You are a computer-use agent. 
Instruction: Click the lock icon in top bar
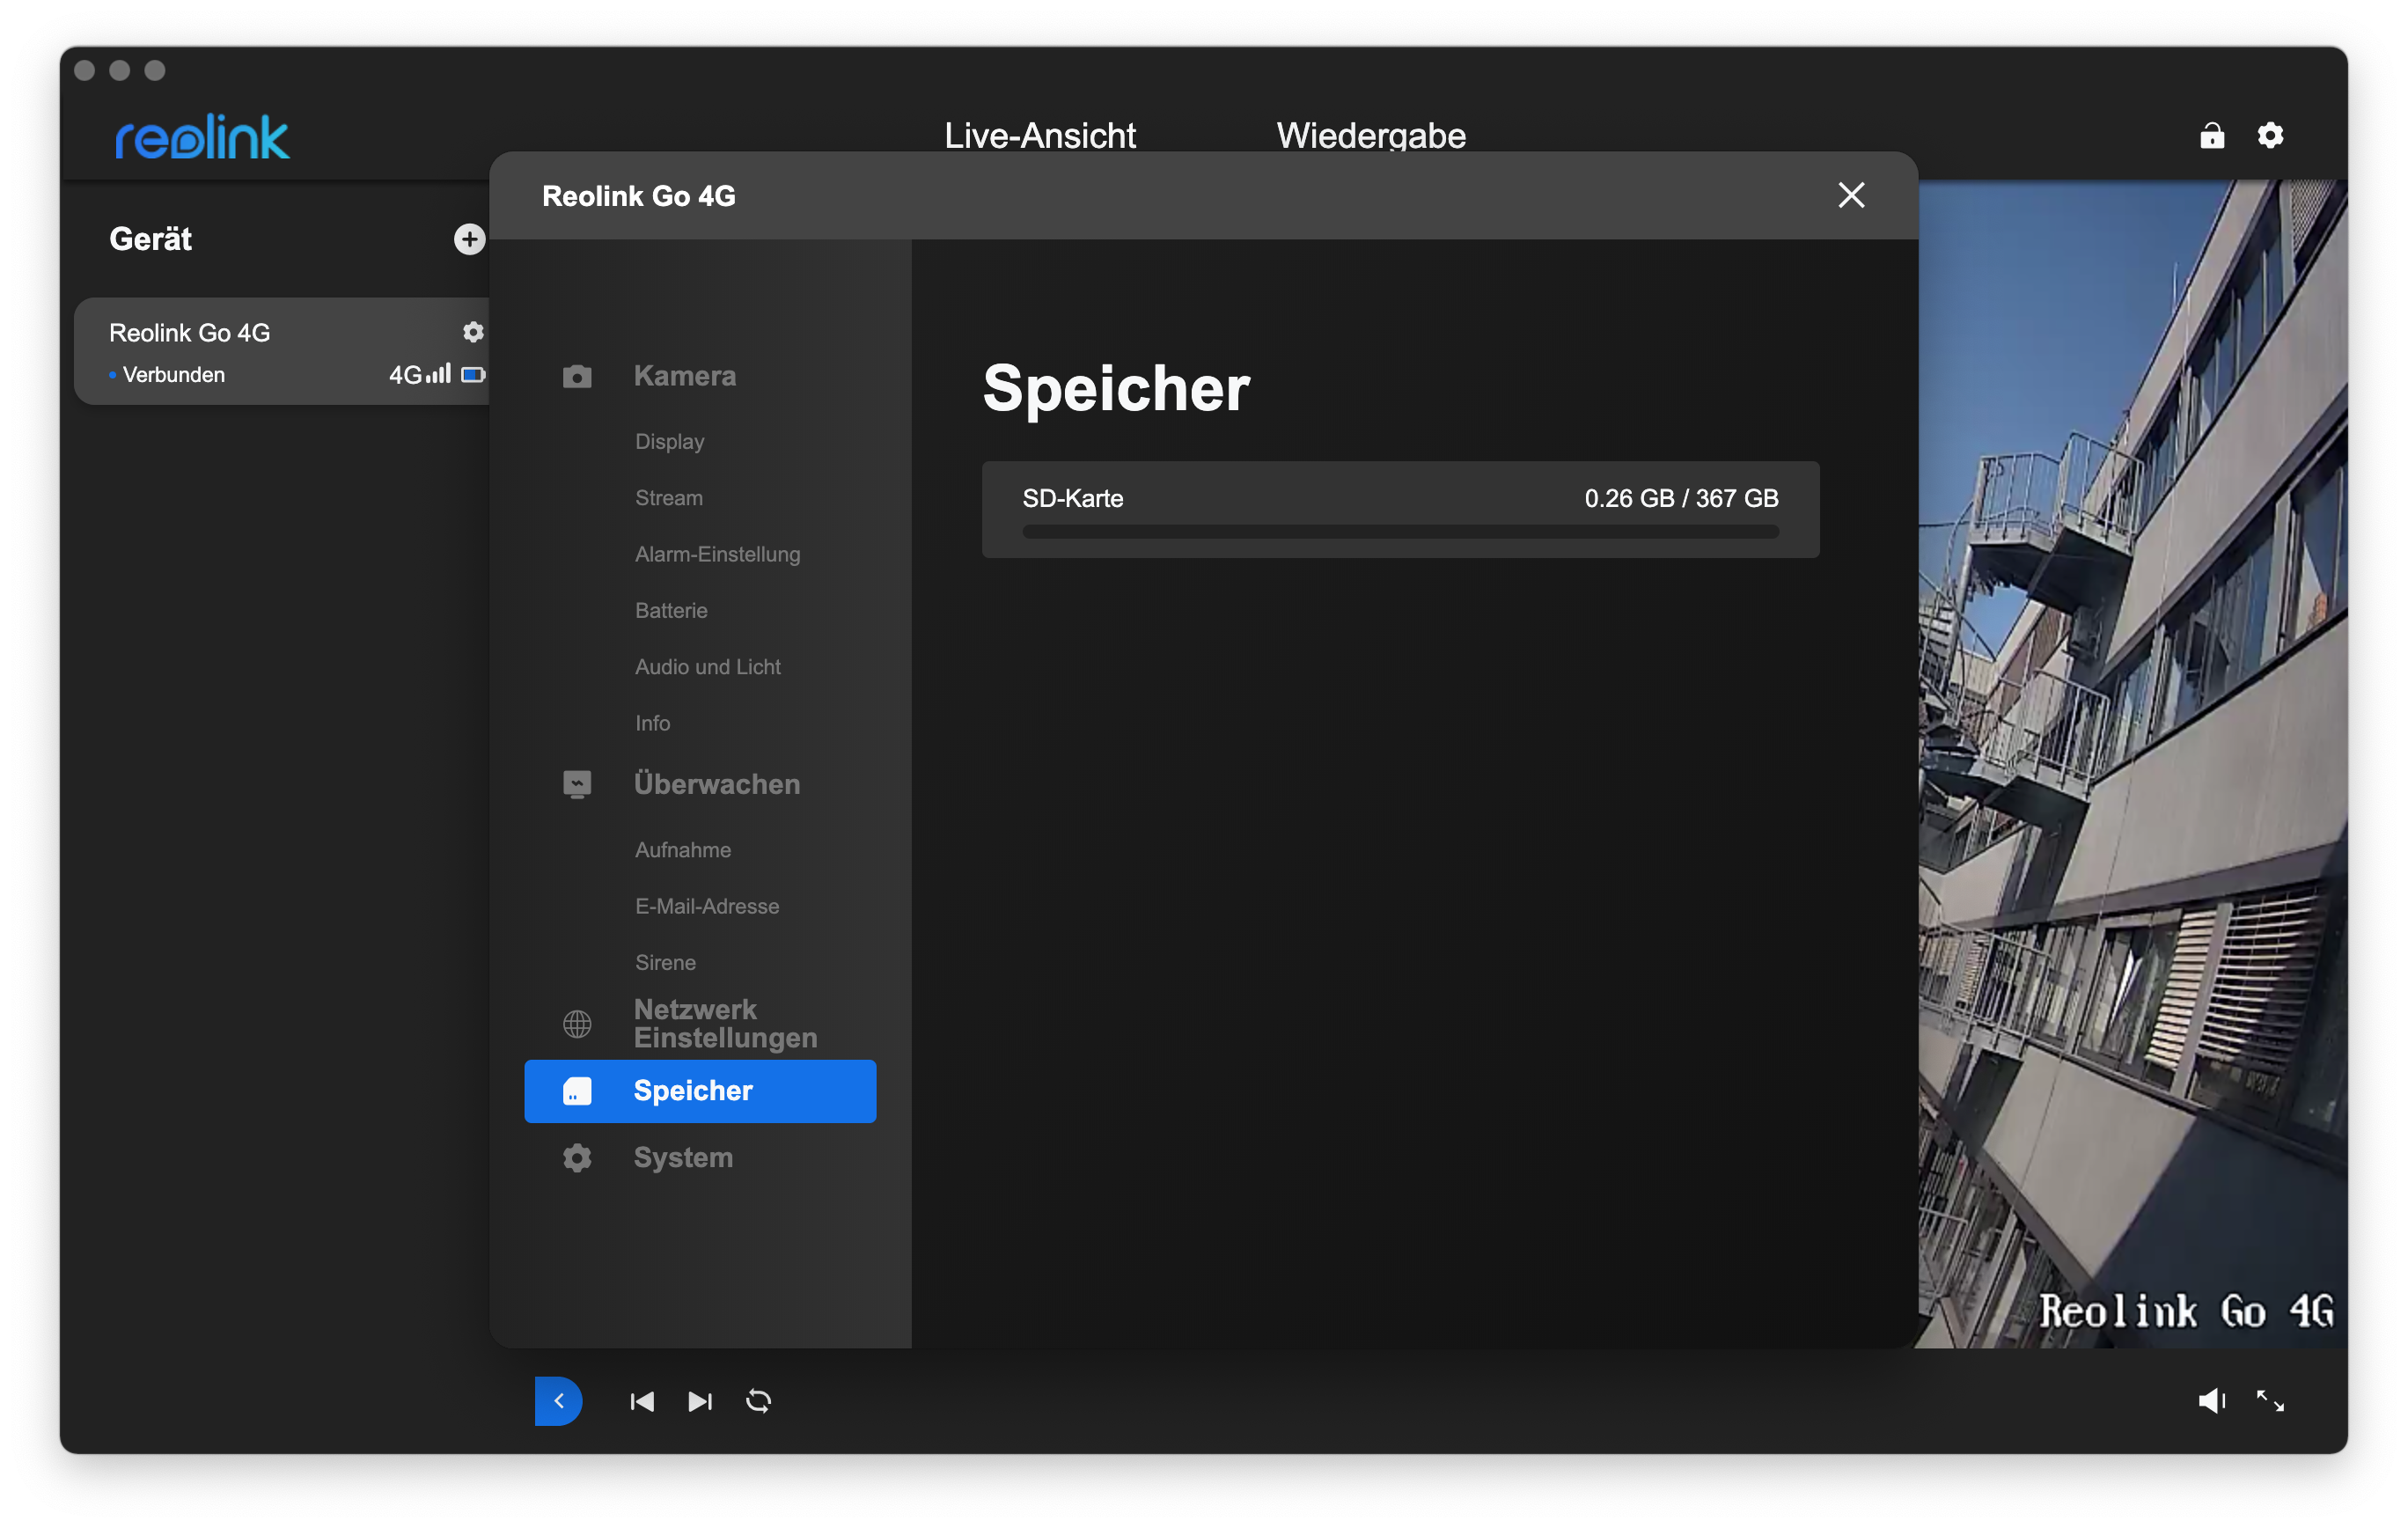pyautogui.click(x=2212, y=136)
